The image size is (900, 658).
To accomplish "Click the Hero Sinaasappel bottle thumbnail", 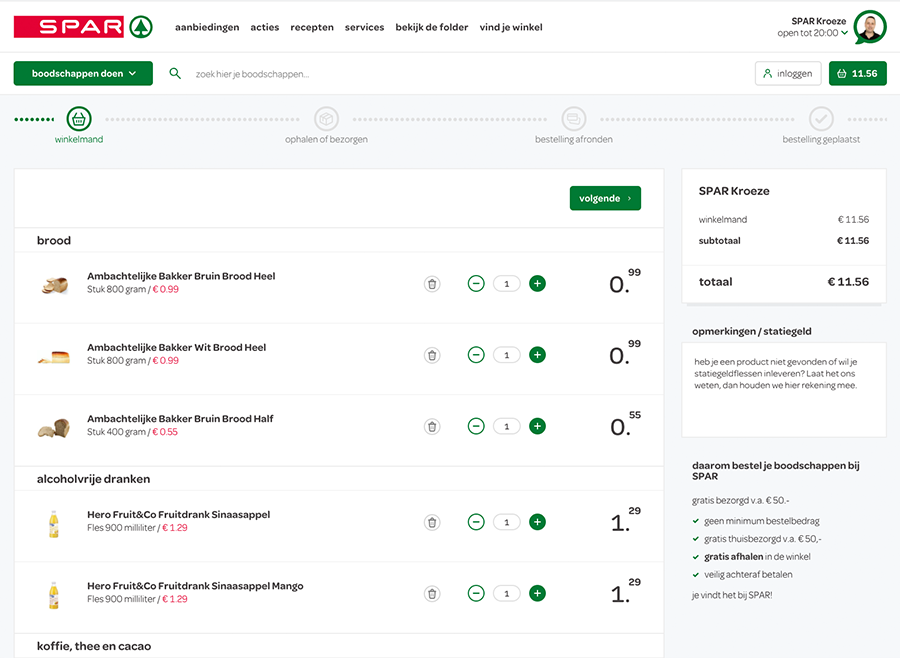I will [54, 524].
